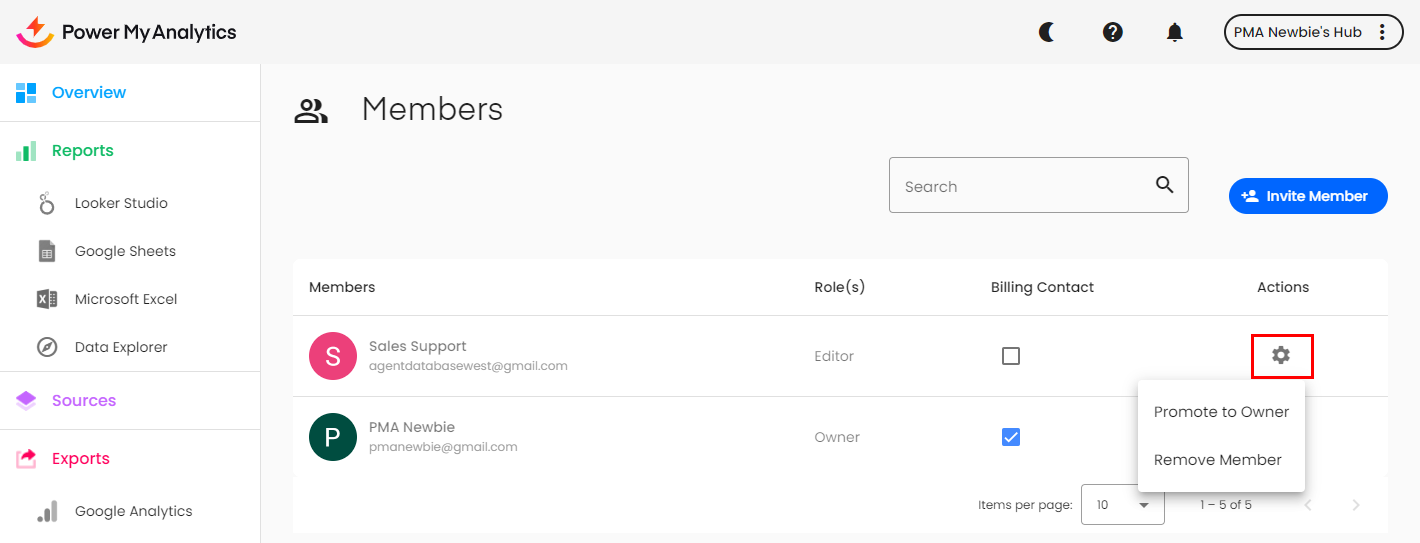This screenshot has height=543, width=1420.
Task: Go to the Overview section
Action: pos(89,92)
